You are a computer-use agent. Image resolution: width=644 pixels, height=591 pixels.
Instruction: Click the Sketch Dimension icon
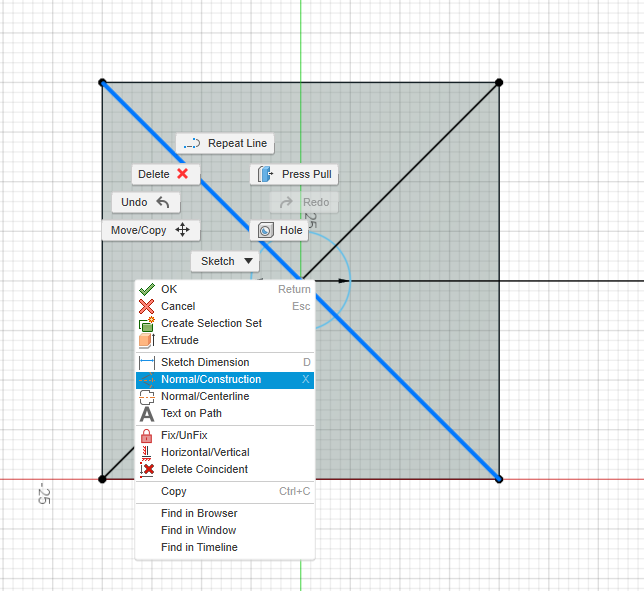[147, 363]
